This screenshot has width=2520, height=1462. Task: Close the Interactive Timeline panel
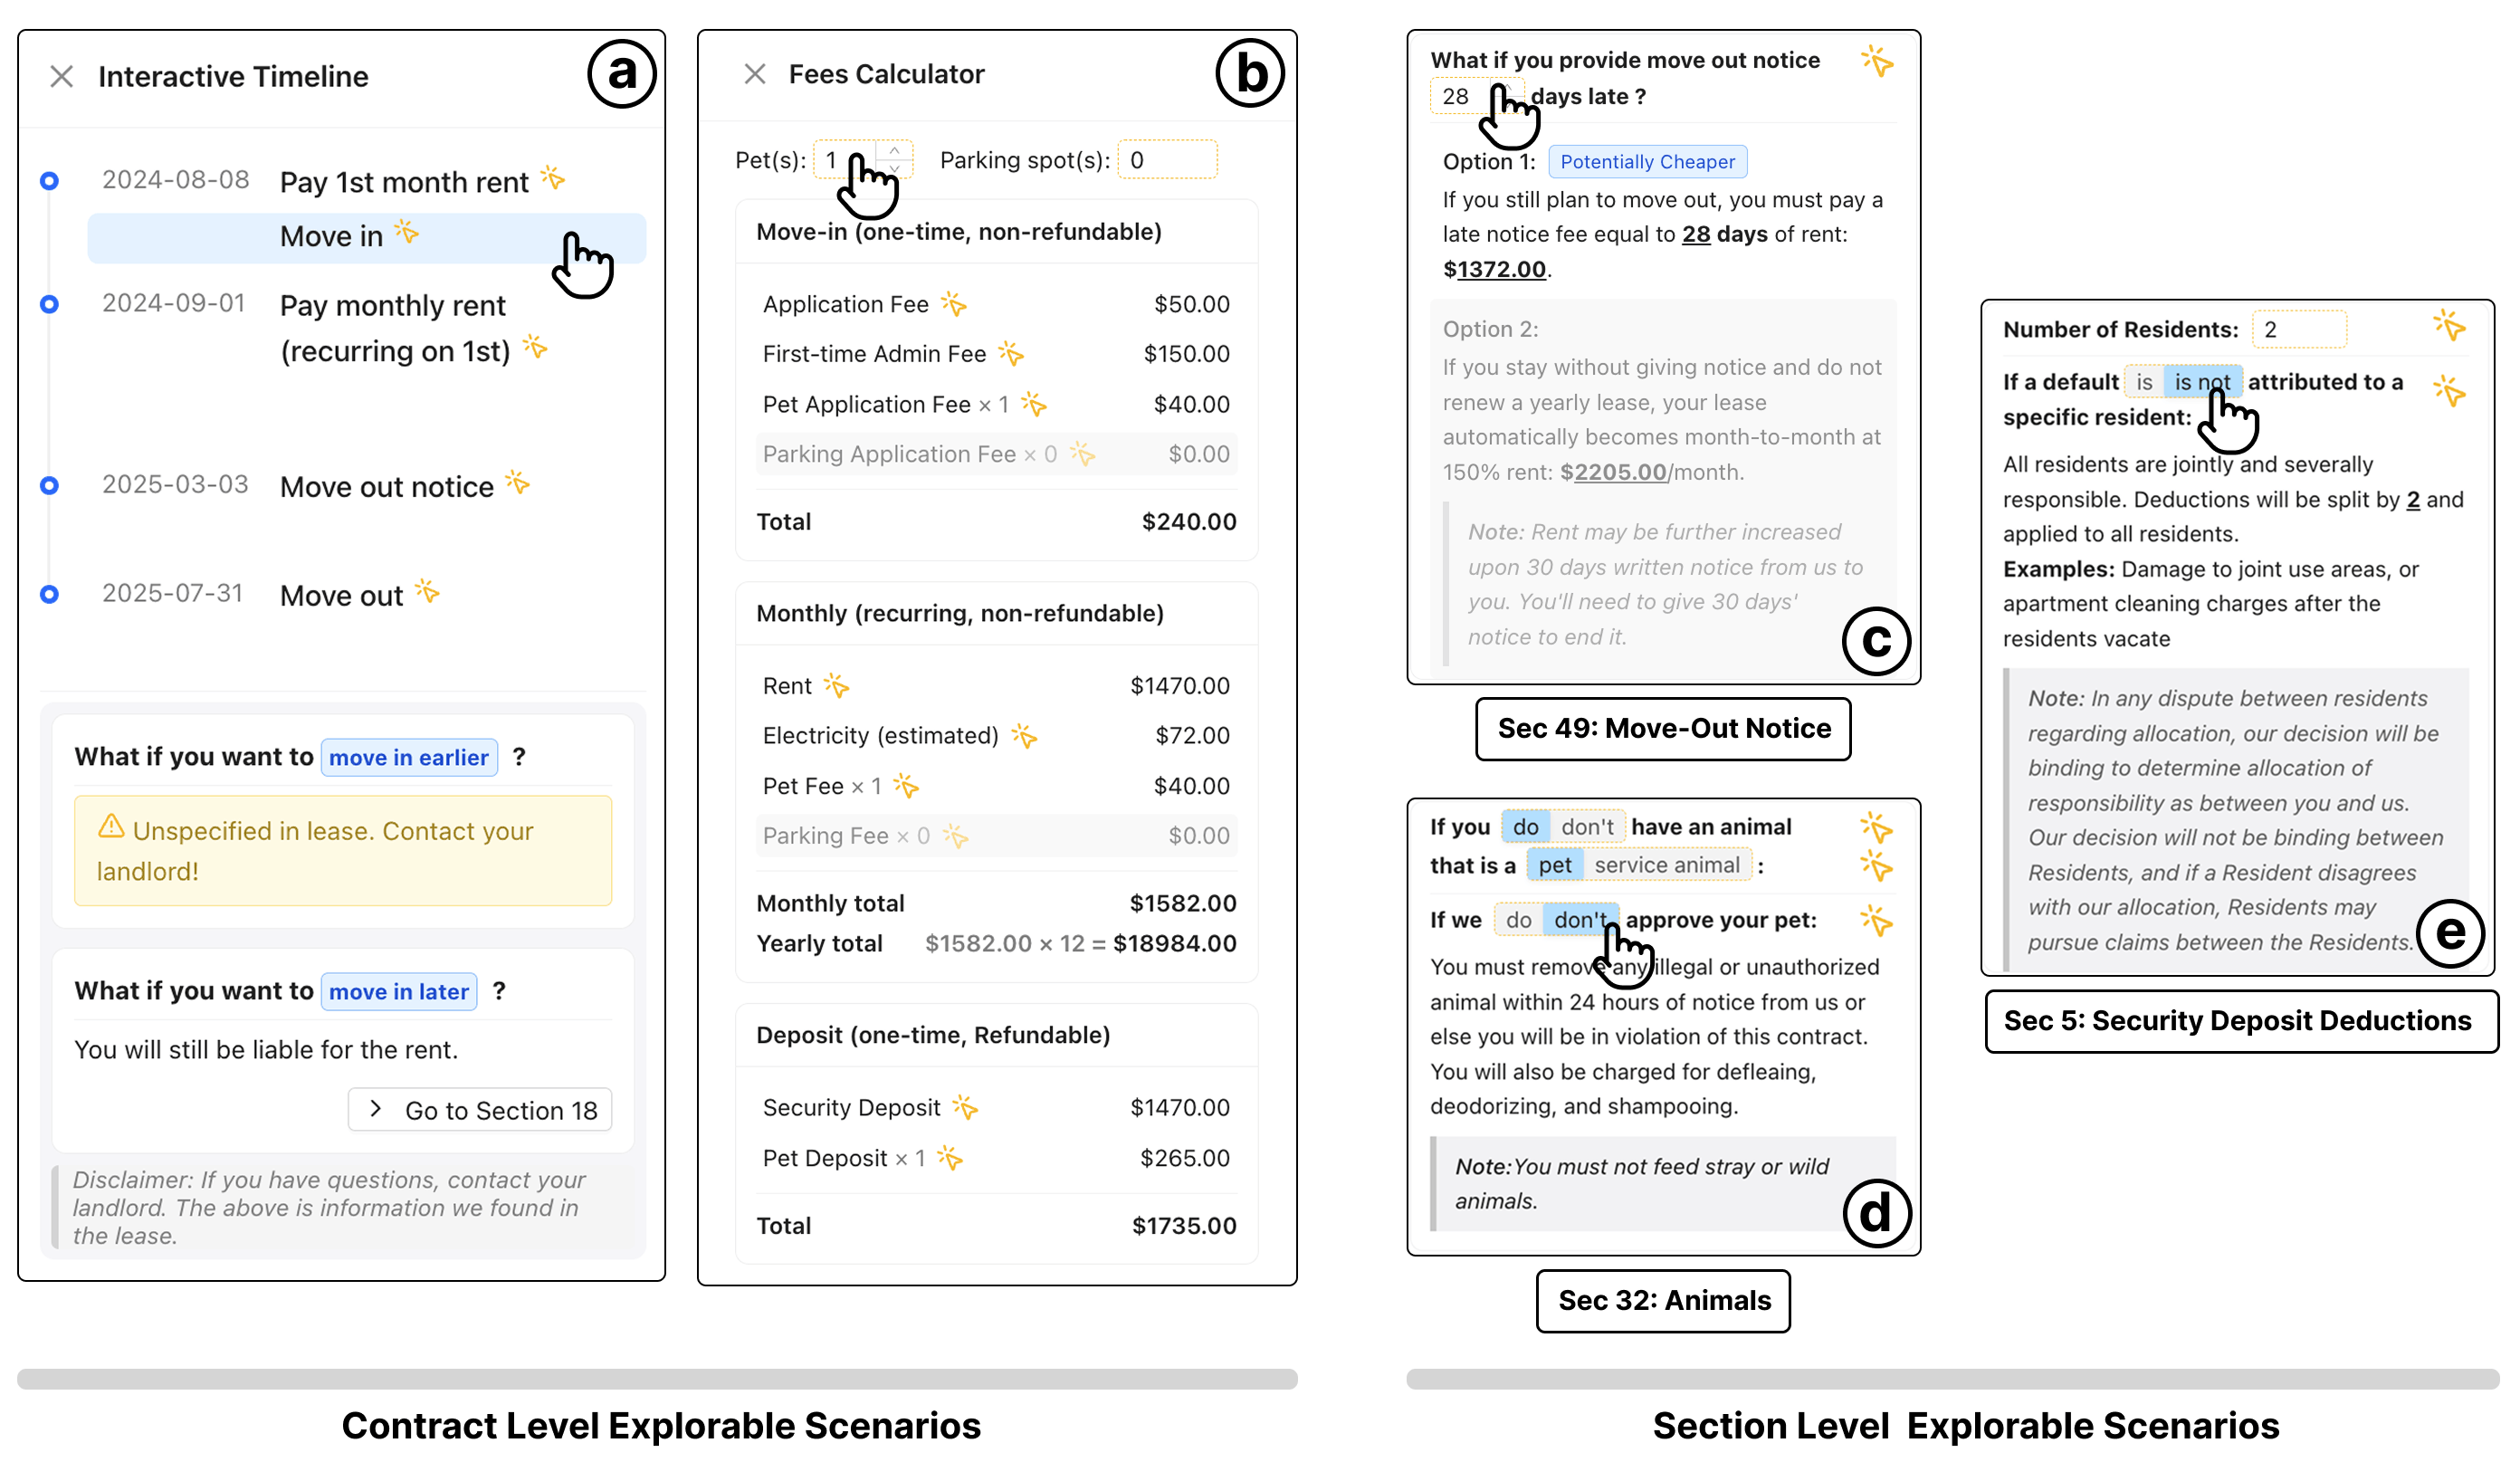[x=62, y=77]
